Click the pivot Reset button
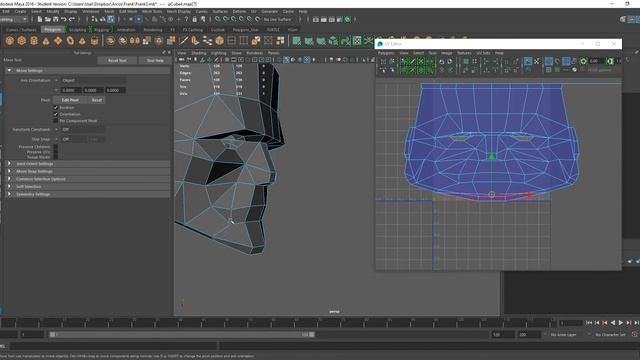640x360 pixels. click(x=97, y=100)
